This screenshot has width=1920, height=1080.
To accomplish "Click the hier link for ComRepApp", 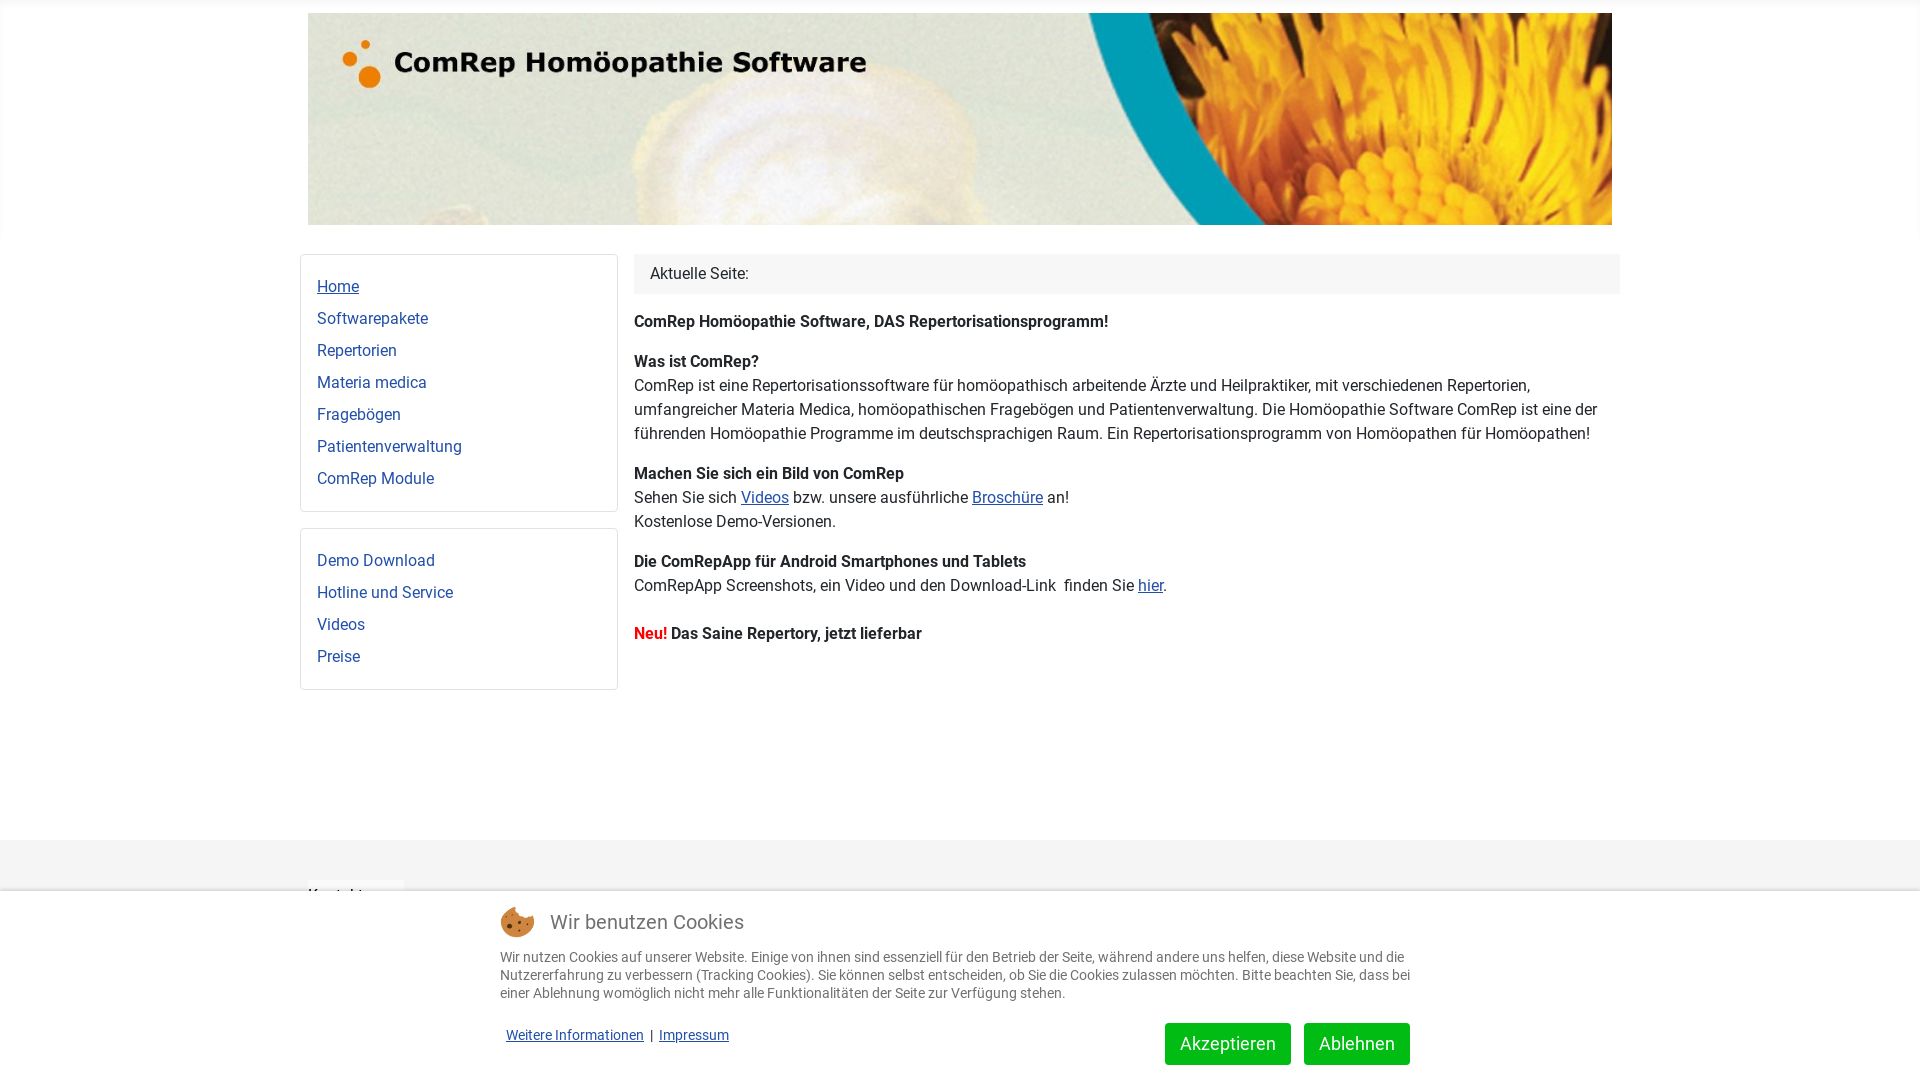I will click(x=1150, y=585).
